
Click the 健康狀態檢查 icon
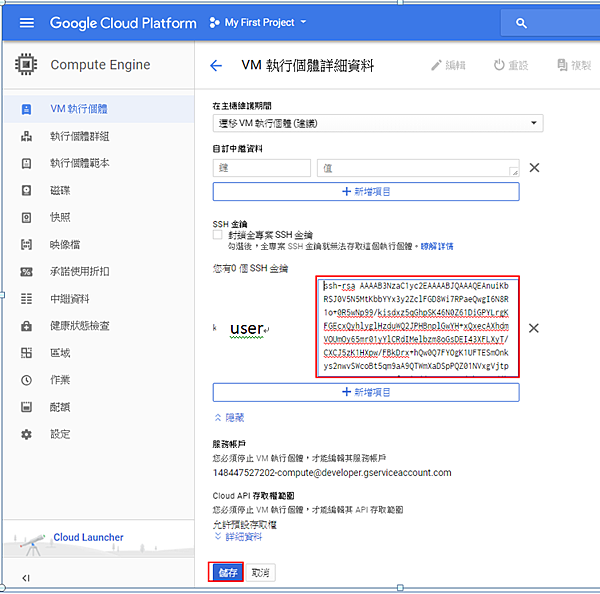pyautogui.click(x=26, y=326)
